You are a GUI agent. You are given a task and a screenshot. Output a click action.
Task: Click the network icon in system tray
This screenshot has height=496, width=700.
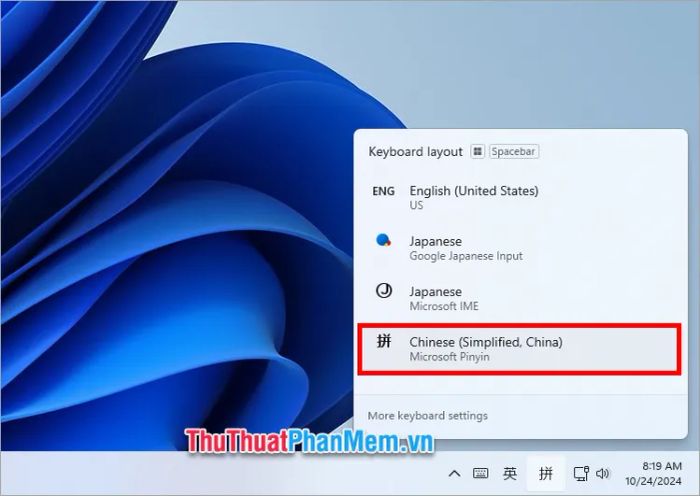coord(581,473)
